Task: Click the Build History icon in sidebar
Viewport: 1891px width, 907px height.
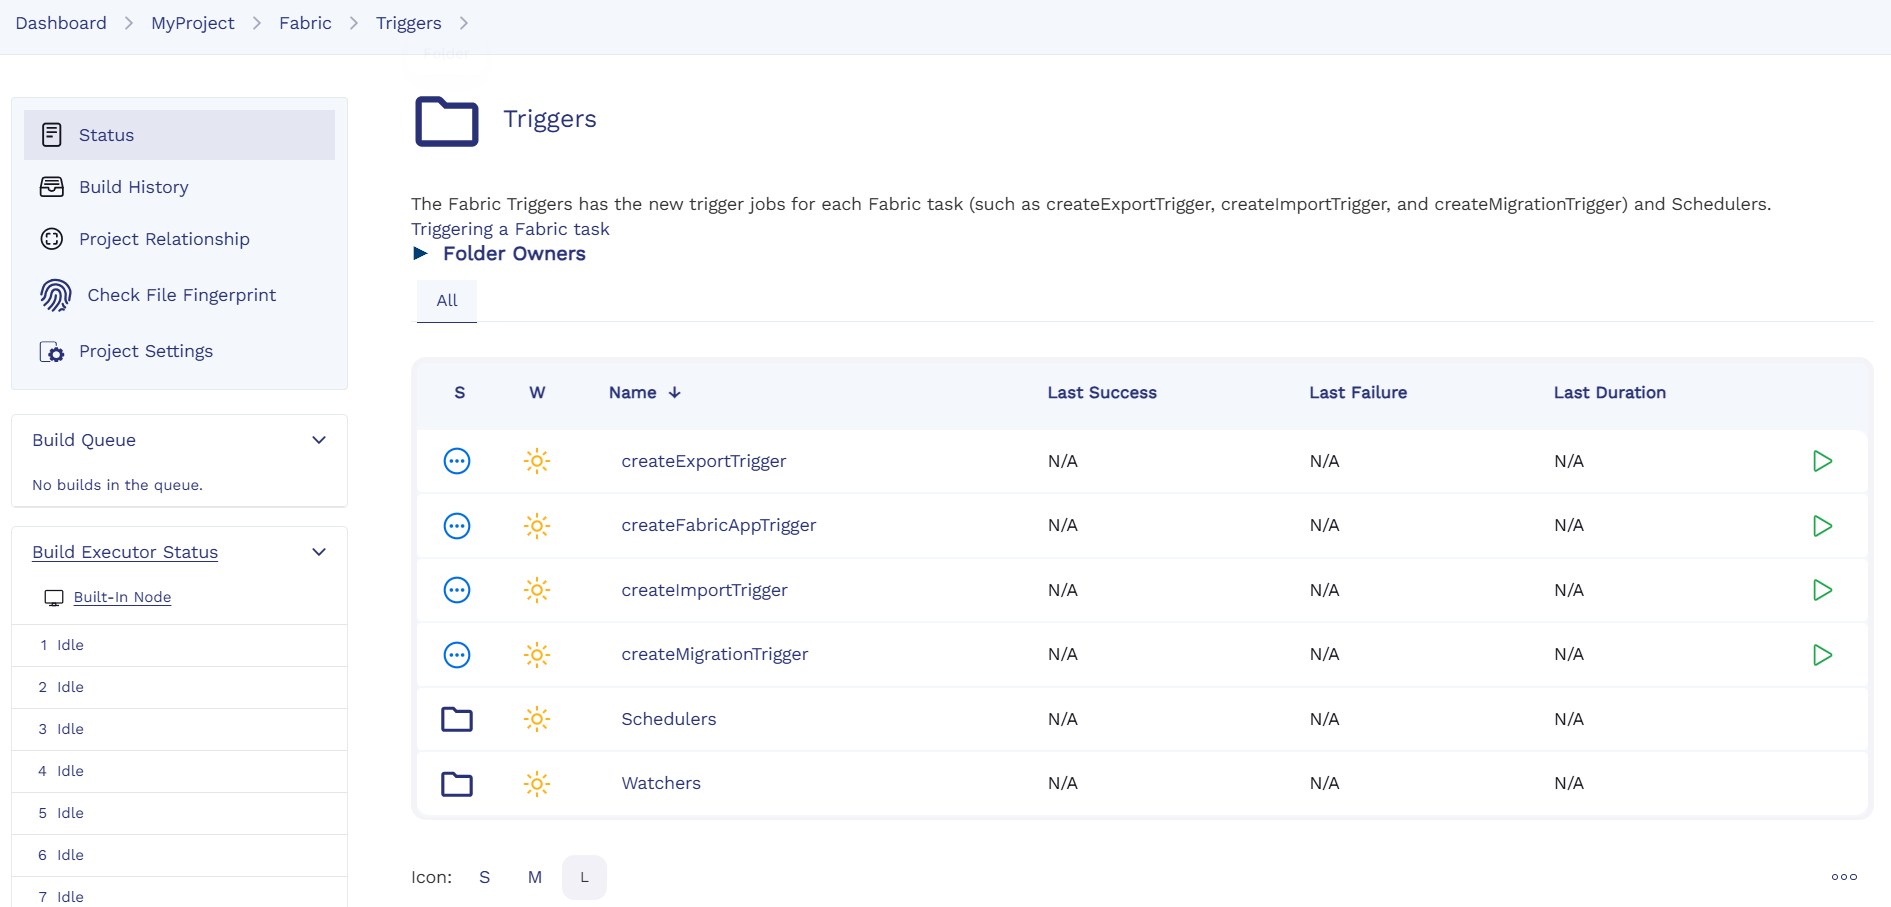Action: click(x=52, y=187)
